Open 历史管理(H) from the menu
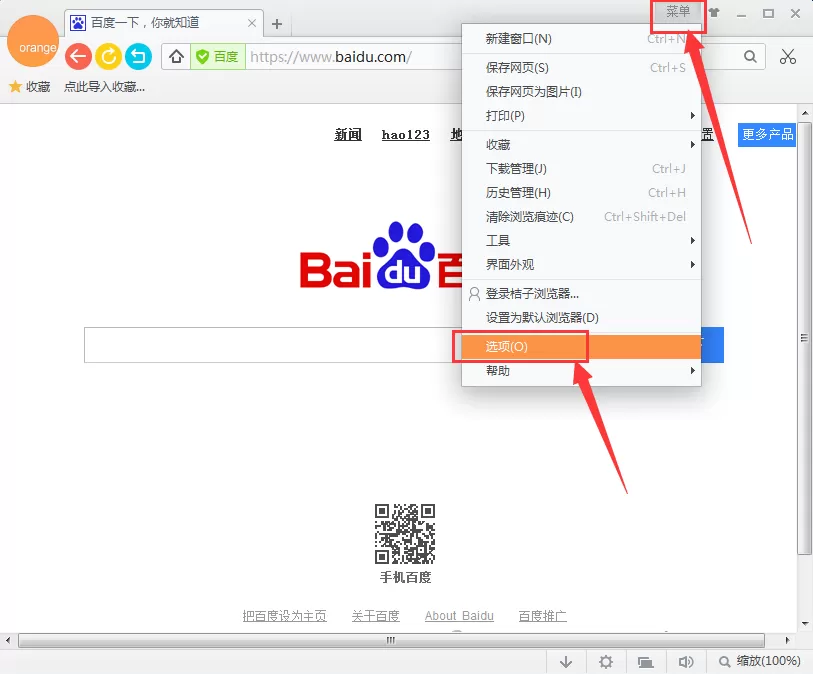Image resolution: width=813 pixels, height=674 pixels. pos(581,193)
